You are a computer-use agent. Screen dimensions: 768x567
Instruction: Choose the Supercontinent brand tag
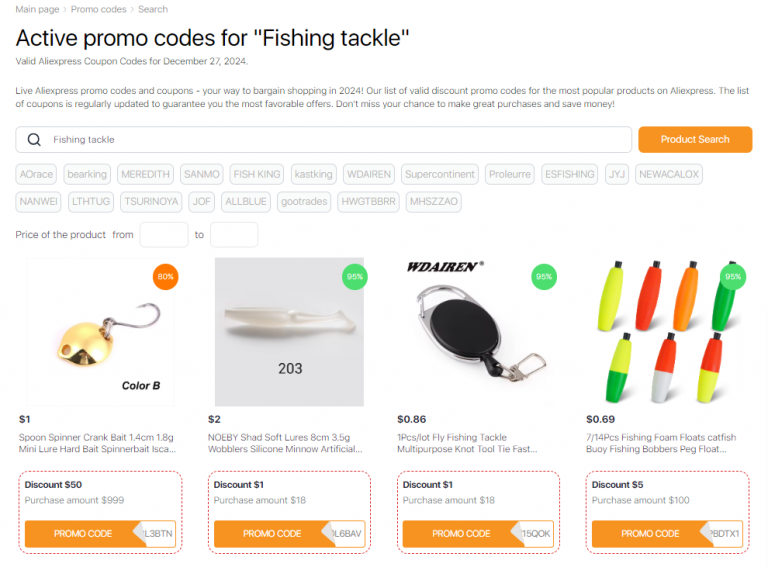(440, 174)
